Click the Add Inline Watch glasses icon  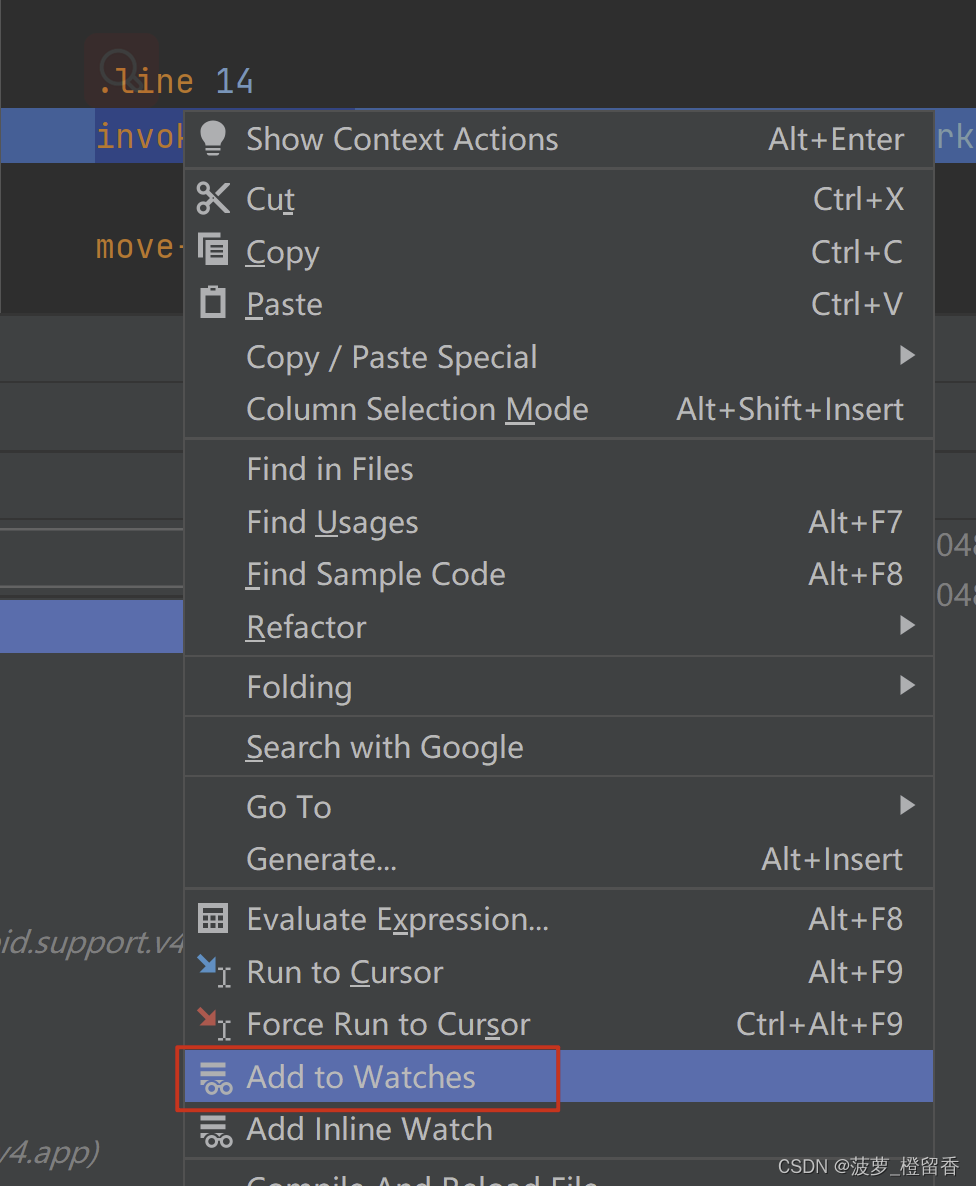point(215,1130)
